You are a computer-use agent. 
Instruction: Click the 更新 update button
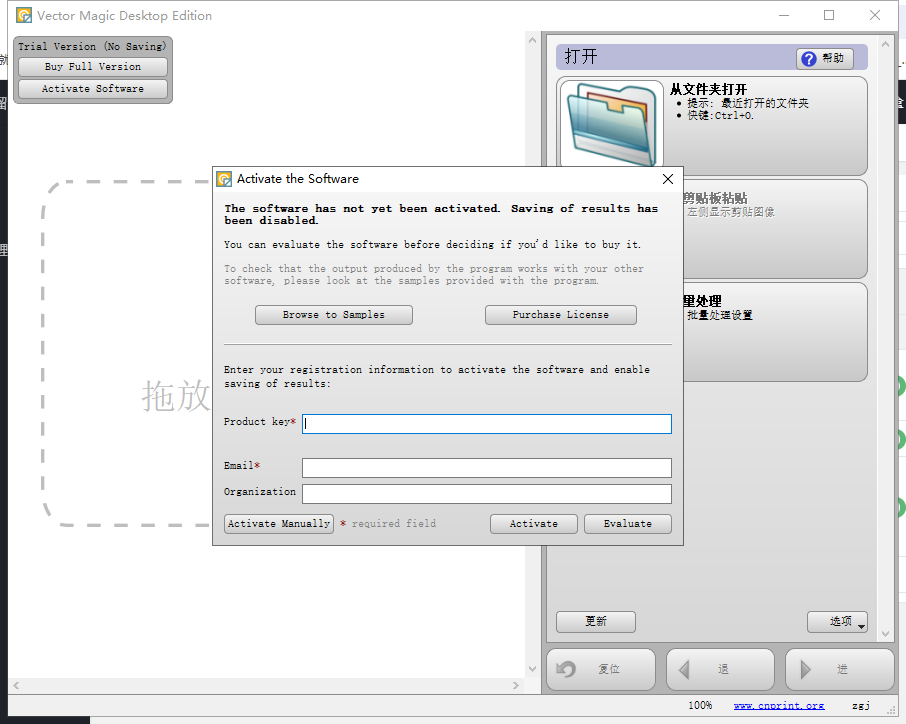(596, 622)
